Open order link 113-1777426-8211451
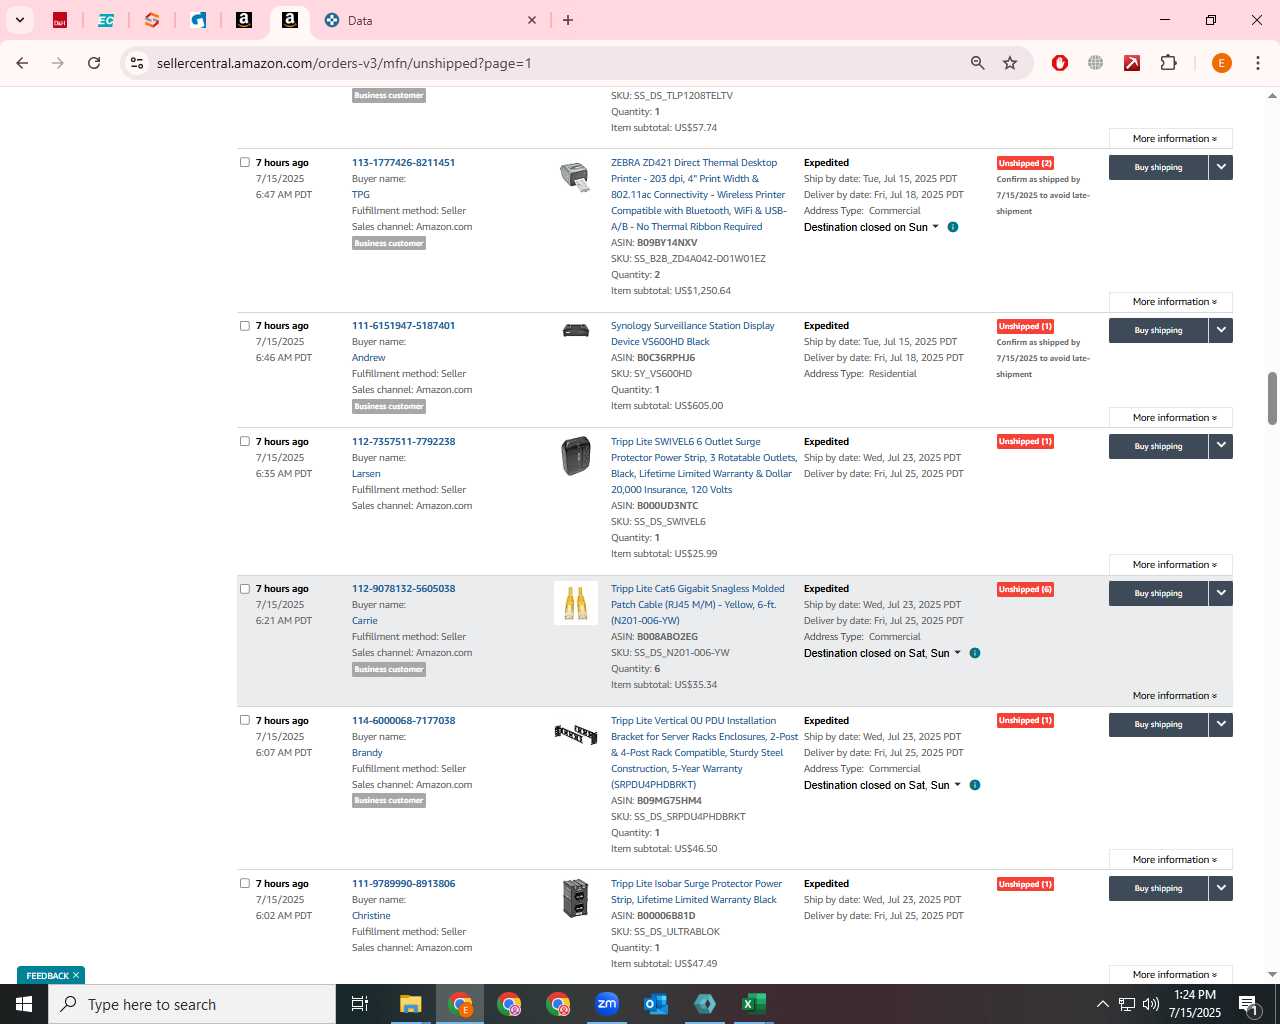 [x=403, y=162]
